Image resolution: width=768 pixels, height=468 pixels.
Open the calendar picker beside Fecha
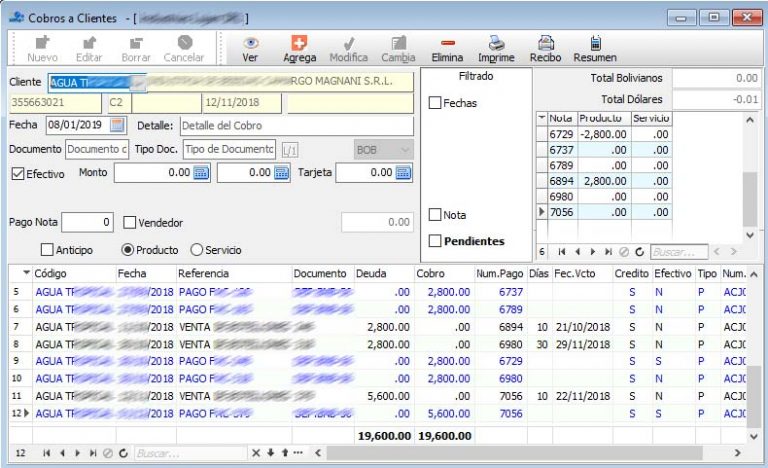(x=117, y=125)
